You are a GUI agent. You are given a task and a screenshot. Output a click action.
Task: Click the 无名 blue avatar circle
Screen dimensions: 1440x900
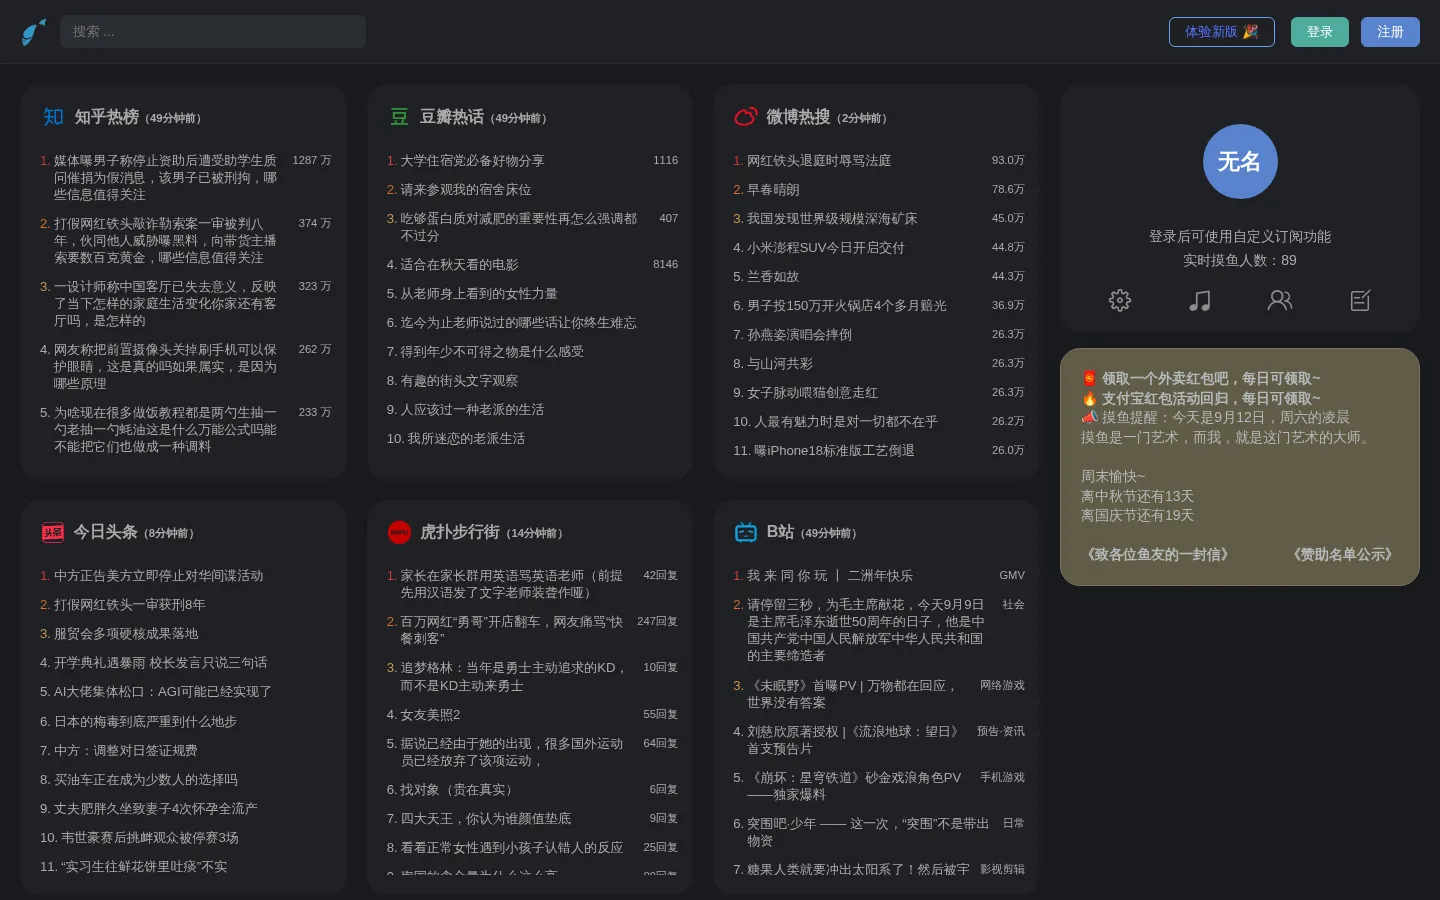tap(1240, 161)
